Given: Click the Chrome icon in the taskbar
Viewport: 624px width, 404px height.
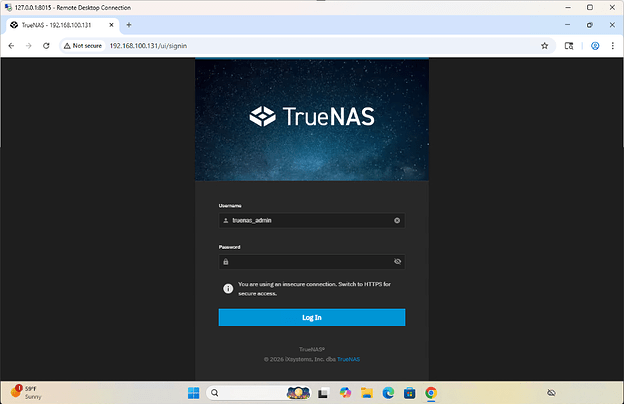Looking at the screenshot, I should pos(431,393).
